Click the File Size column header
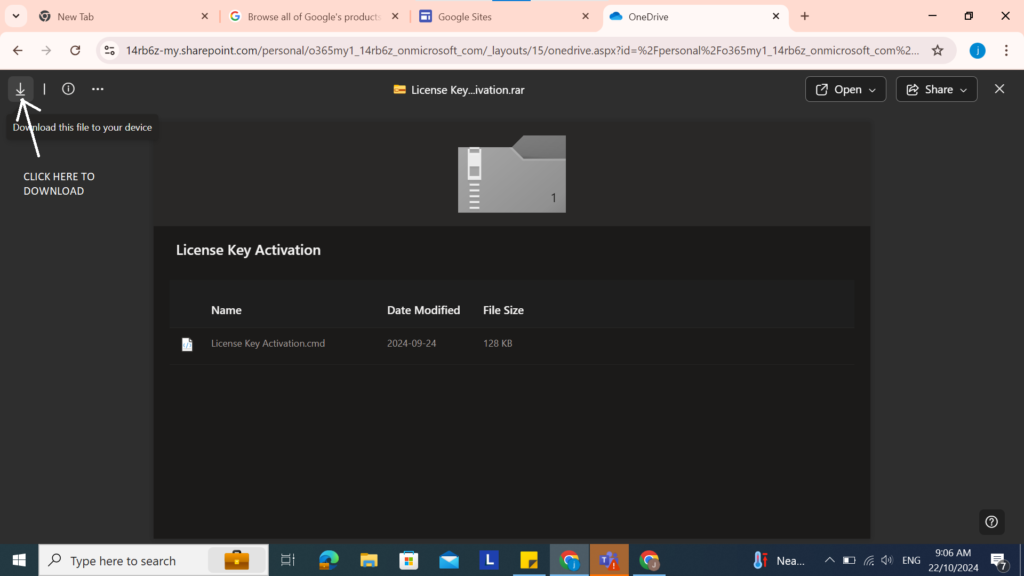This screenshot has height=576, width=1024. (503, 310)
